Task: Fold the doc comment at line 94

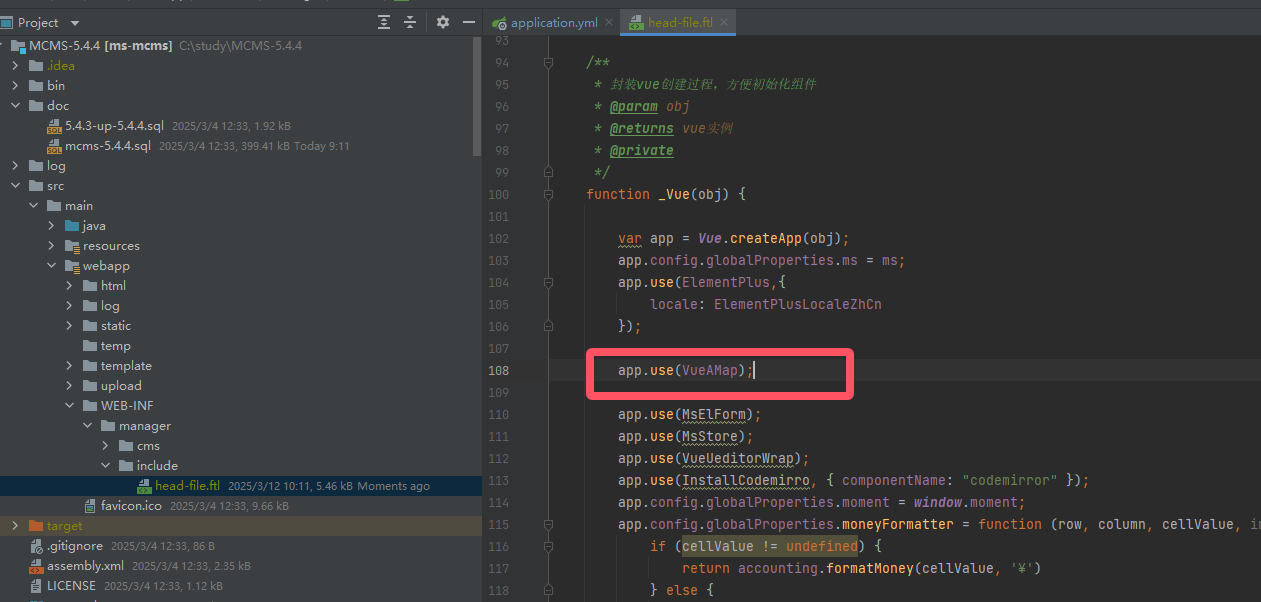Action: pos(548,62)
